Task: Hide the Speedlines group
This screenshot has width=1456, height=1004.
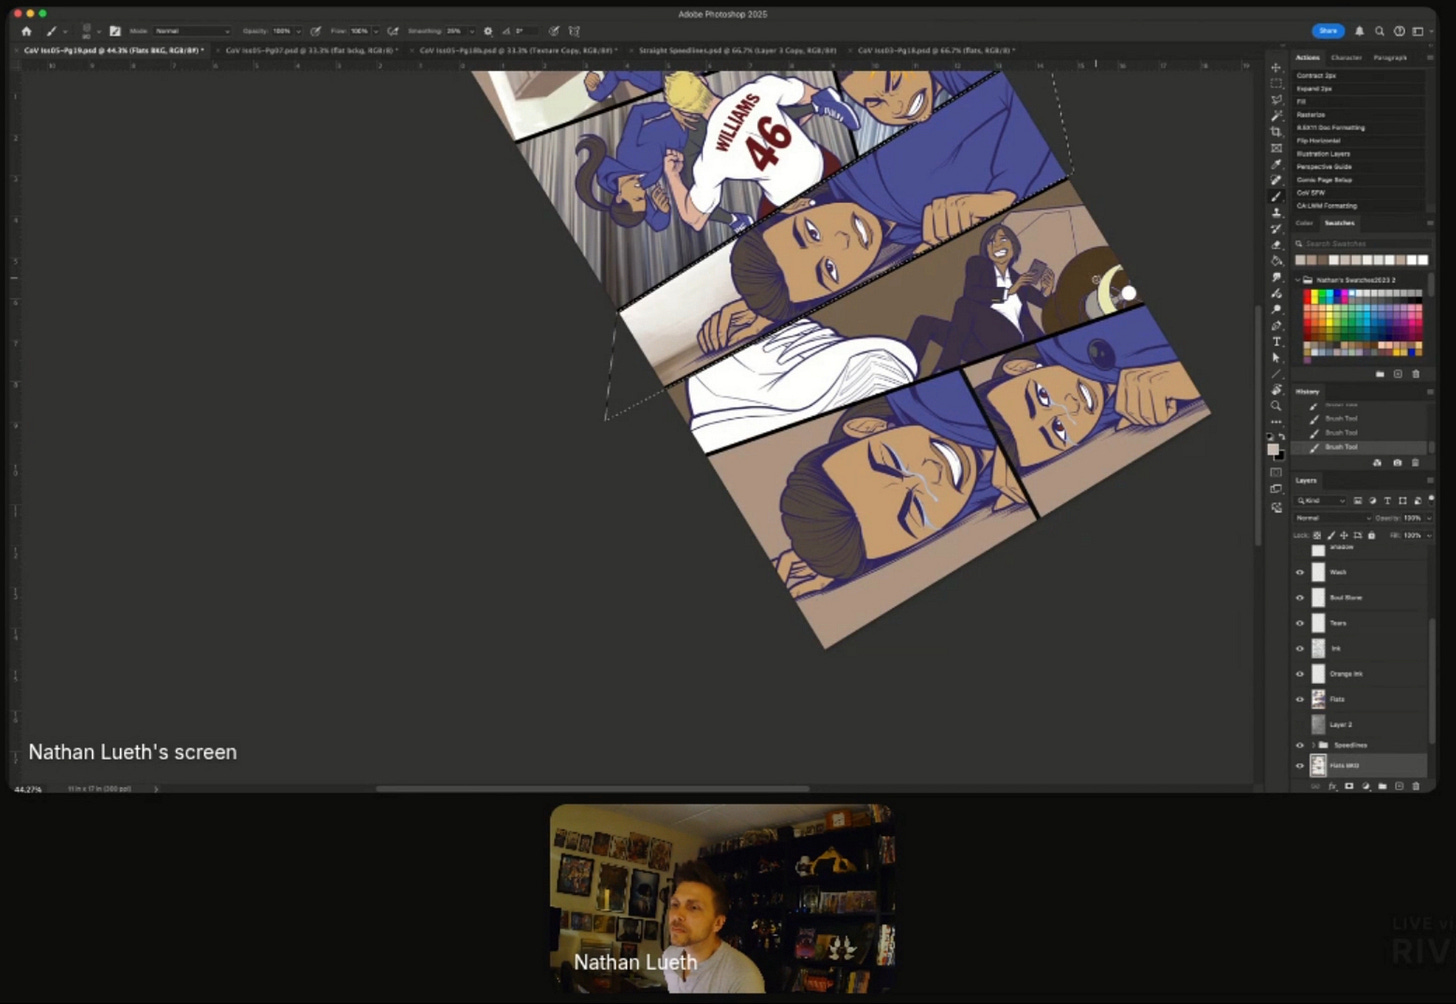Action: click(x=1300, y=745)
